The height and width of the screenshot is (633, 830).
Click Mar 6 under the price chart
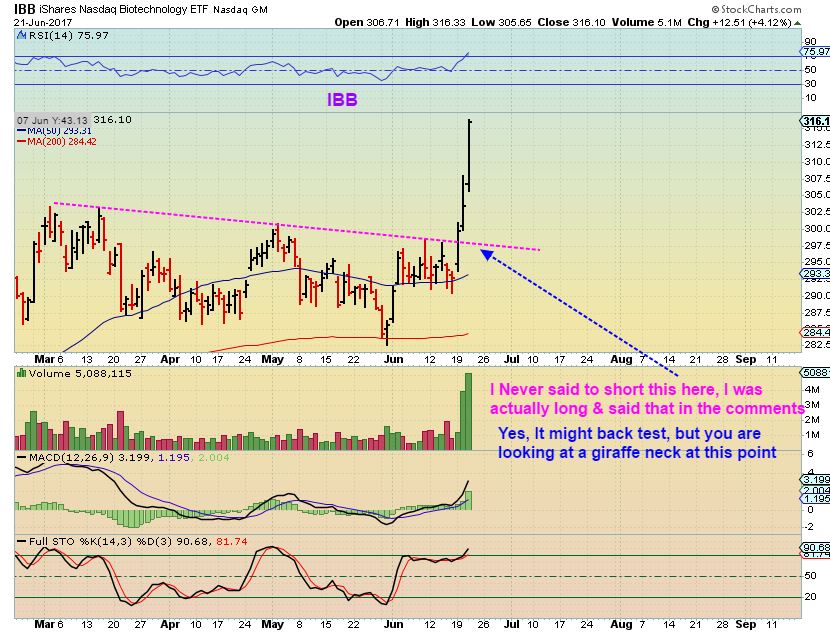[x=49, y=359]
